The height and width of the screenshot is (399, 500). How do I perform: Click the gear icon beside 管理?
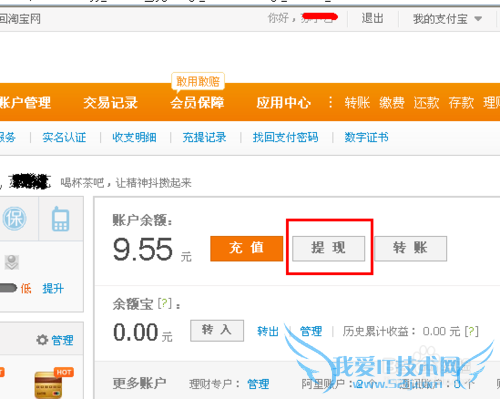pos(42,340)
